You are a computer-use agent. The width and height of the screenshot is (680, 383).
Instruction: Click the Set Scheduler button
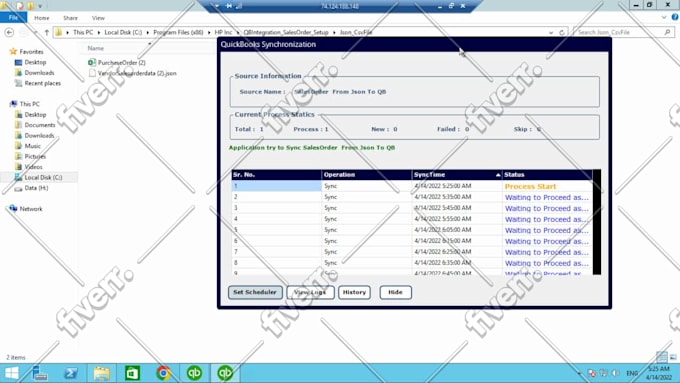pyautogui.click(x=255, y=292)
